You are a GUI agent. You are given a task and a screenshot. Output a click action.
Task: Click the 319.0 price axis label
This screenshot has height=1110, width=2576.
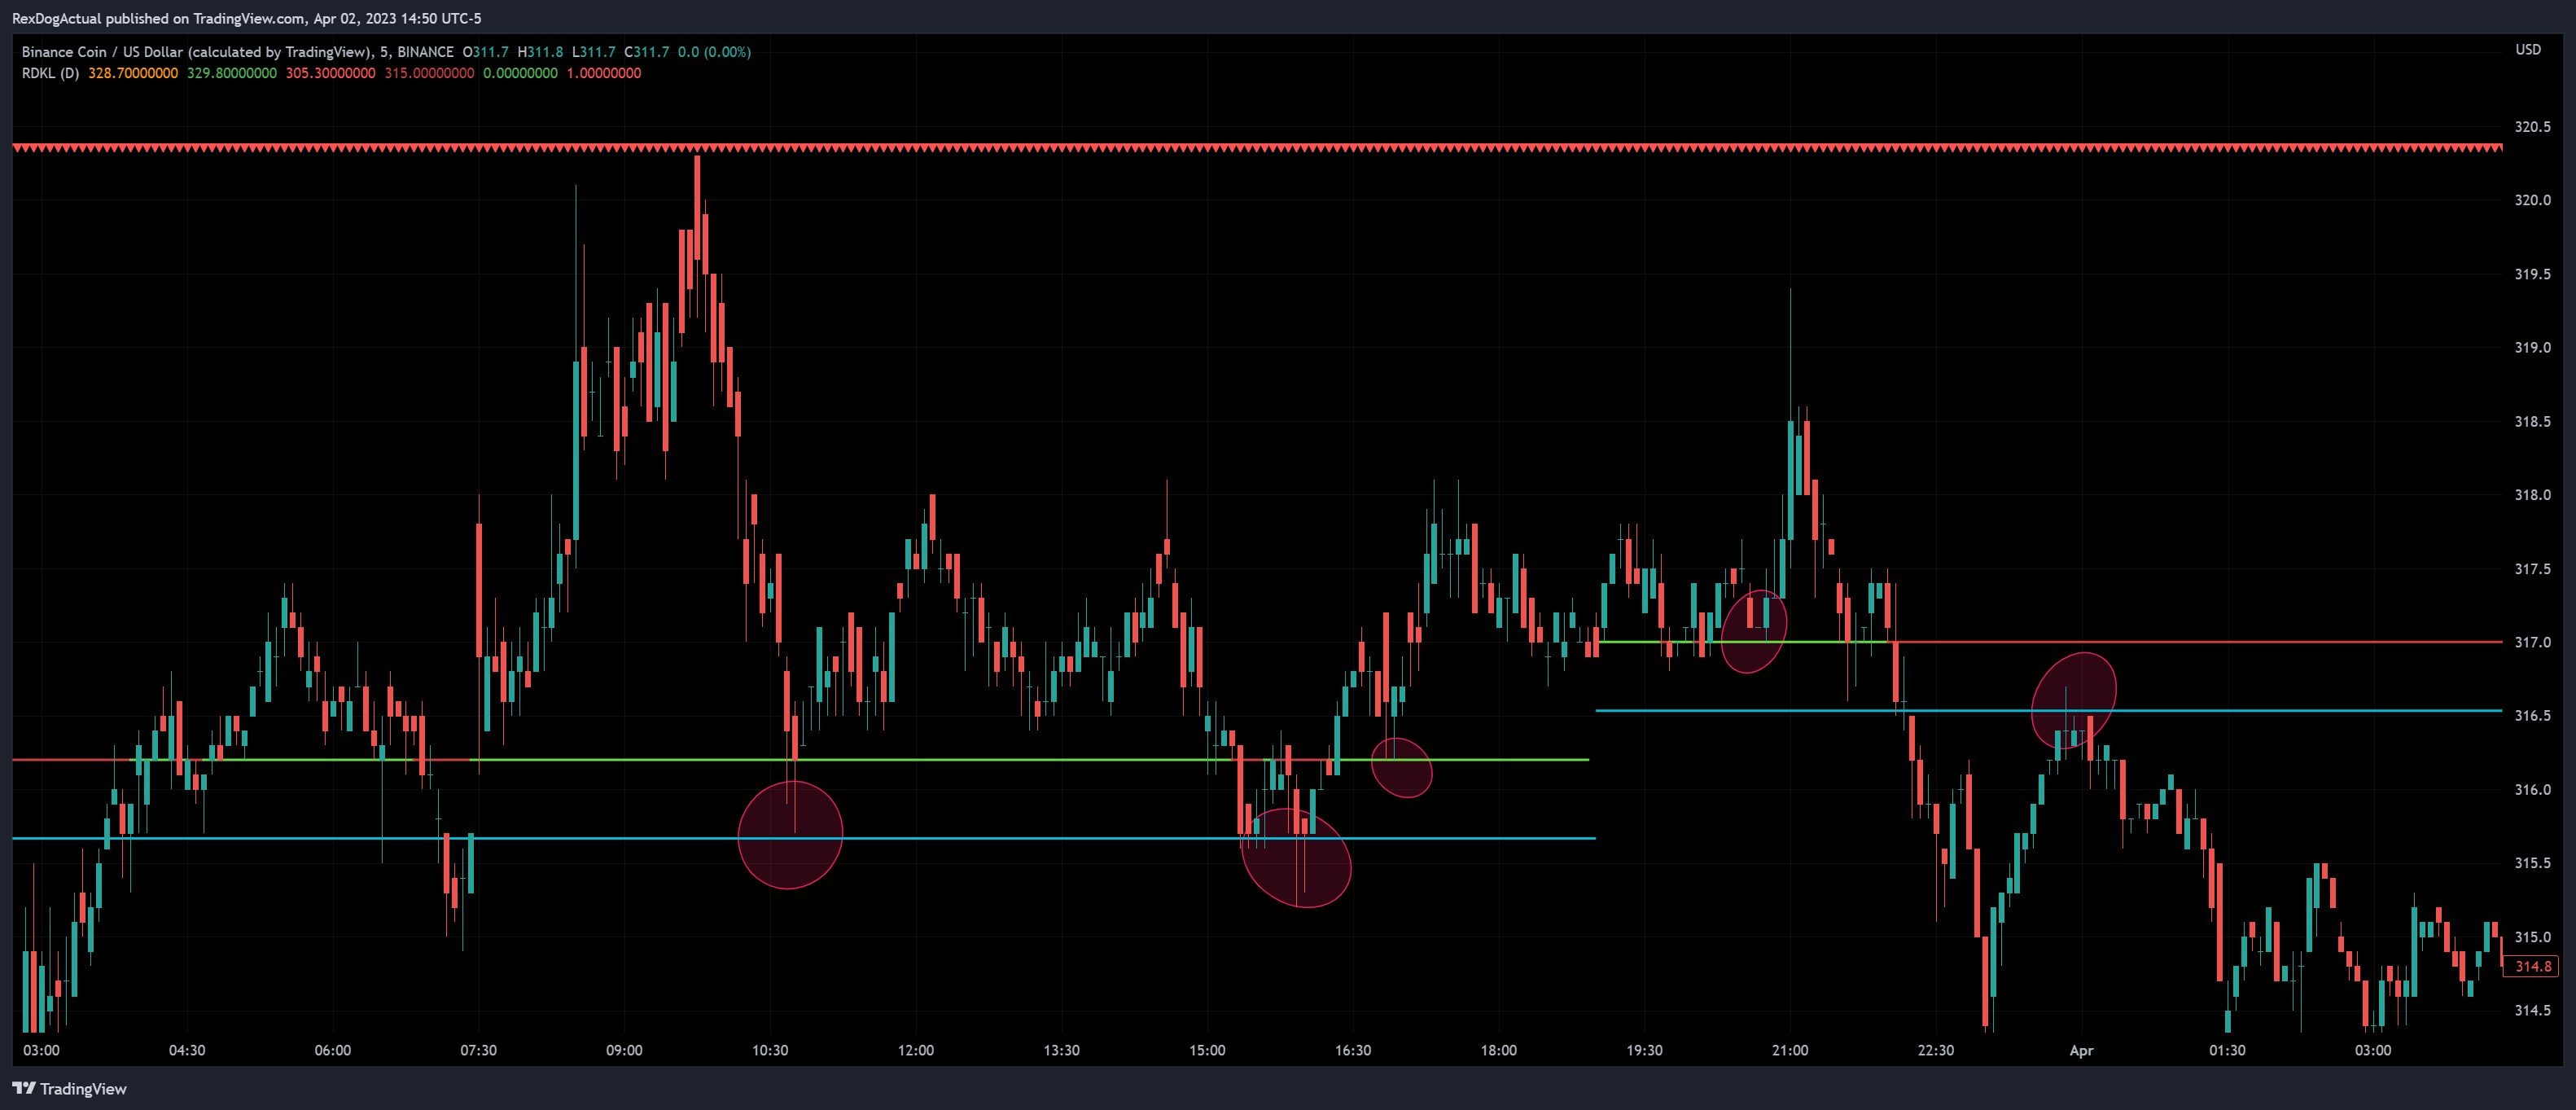click(x=2532, y=348)
